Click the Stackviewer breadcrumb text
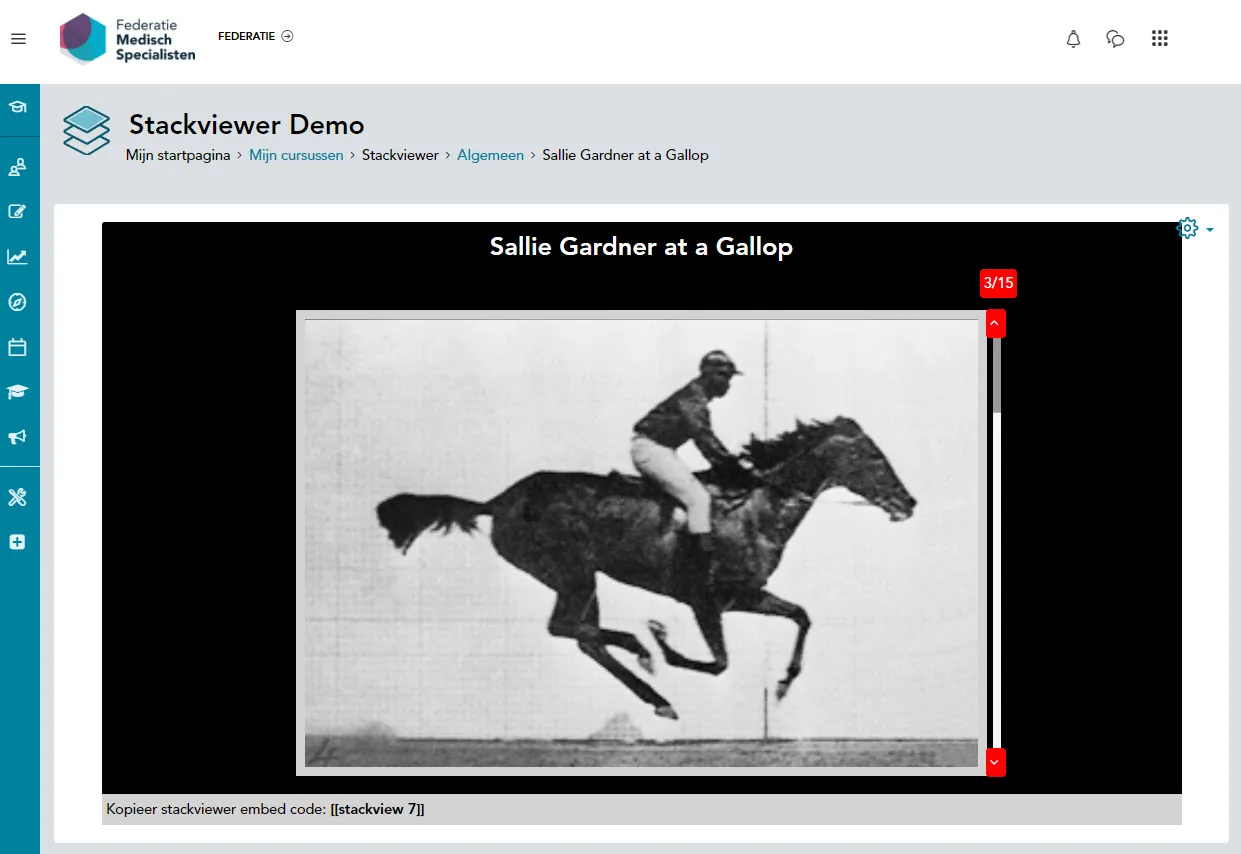This screenshot has height=854, width=1241. click(x=400, y=155)
